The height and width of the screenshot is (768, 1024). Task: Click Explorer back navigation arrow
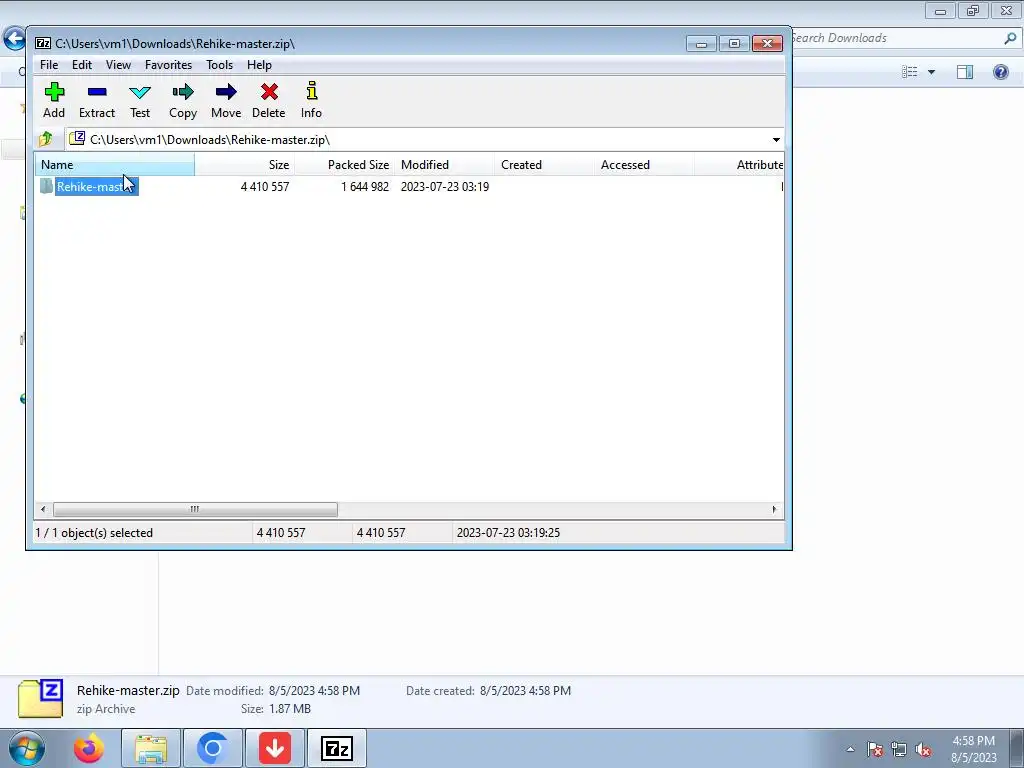click(x=14, y=39)
